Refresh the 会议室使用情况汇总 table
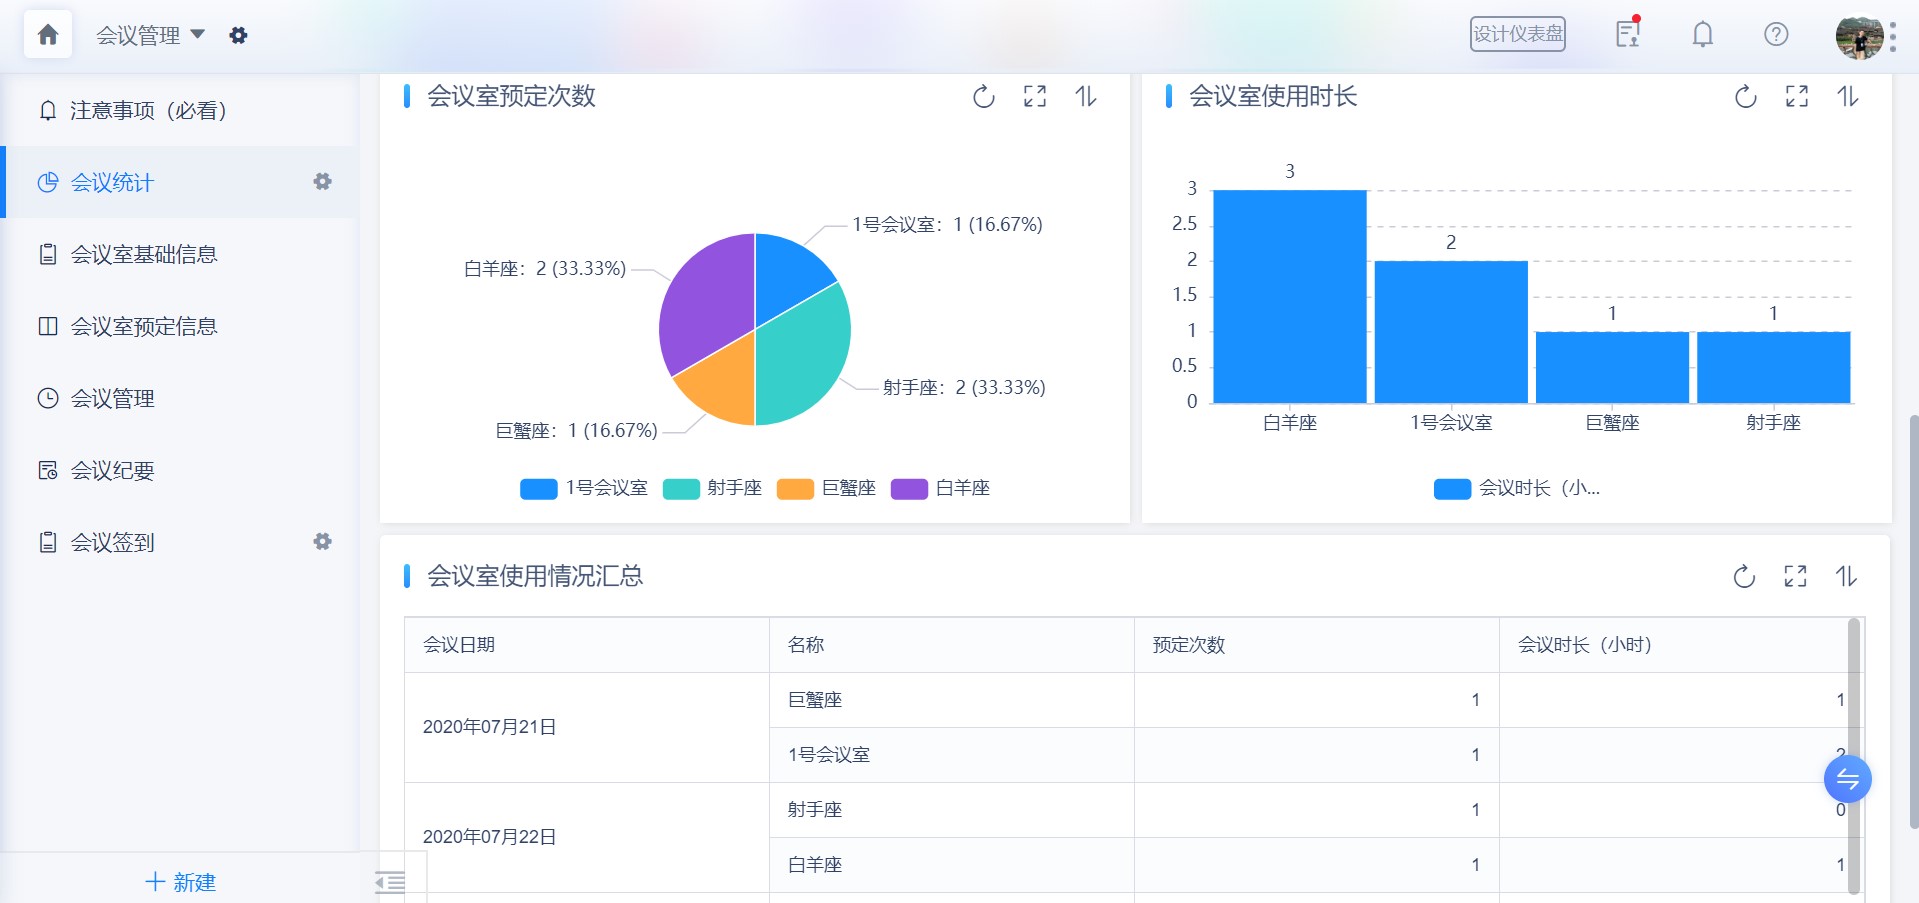This screenshot has width=1919, height=903. 1744,576
